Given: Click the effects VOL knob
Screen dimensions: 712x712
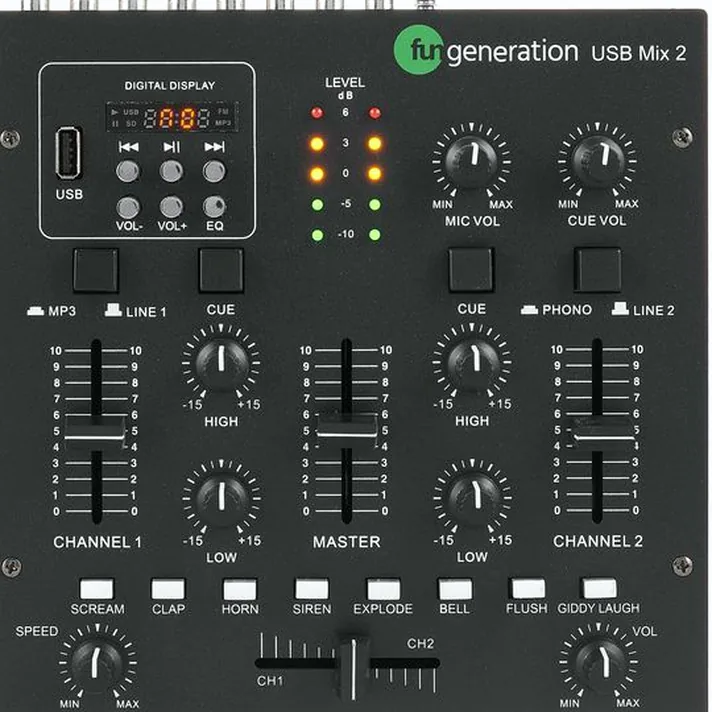Looking at the screenshot, I should pyautogui.click(x=600, y=662).
